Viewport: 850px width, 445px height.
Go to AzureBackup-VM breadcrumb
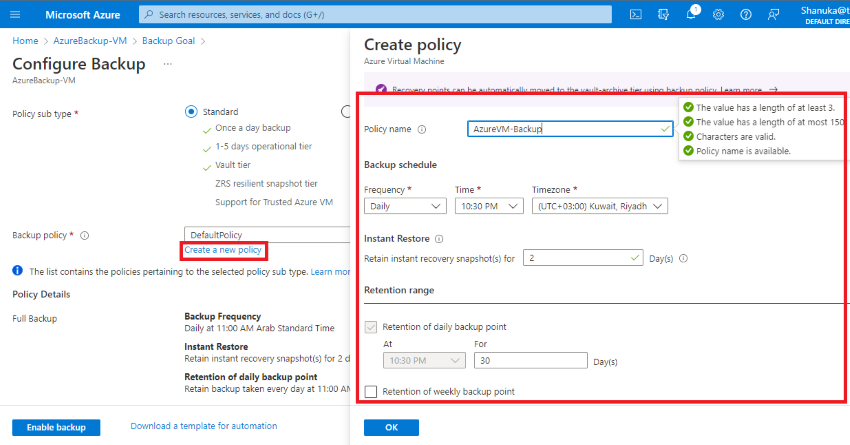[x=90, y=41]
